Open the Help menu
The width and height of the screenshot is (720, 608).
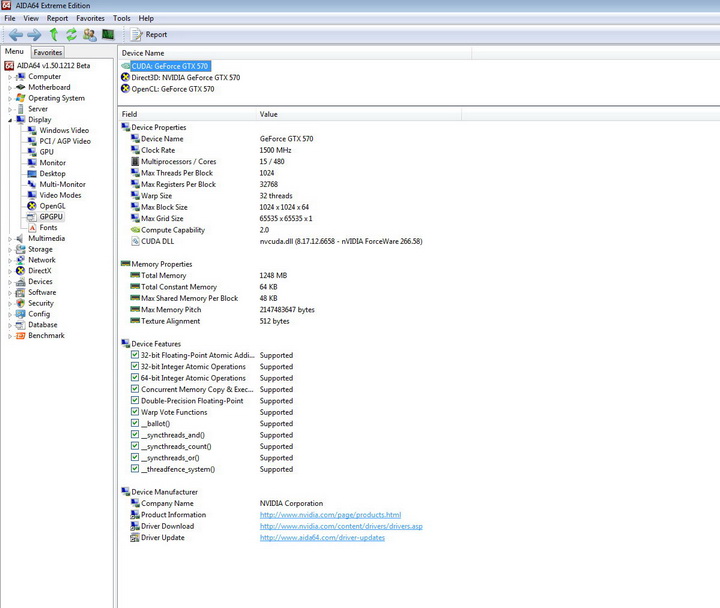[x=146, y=18]
